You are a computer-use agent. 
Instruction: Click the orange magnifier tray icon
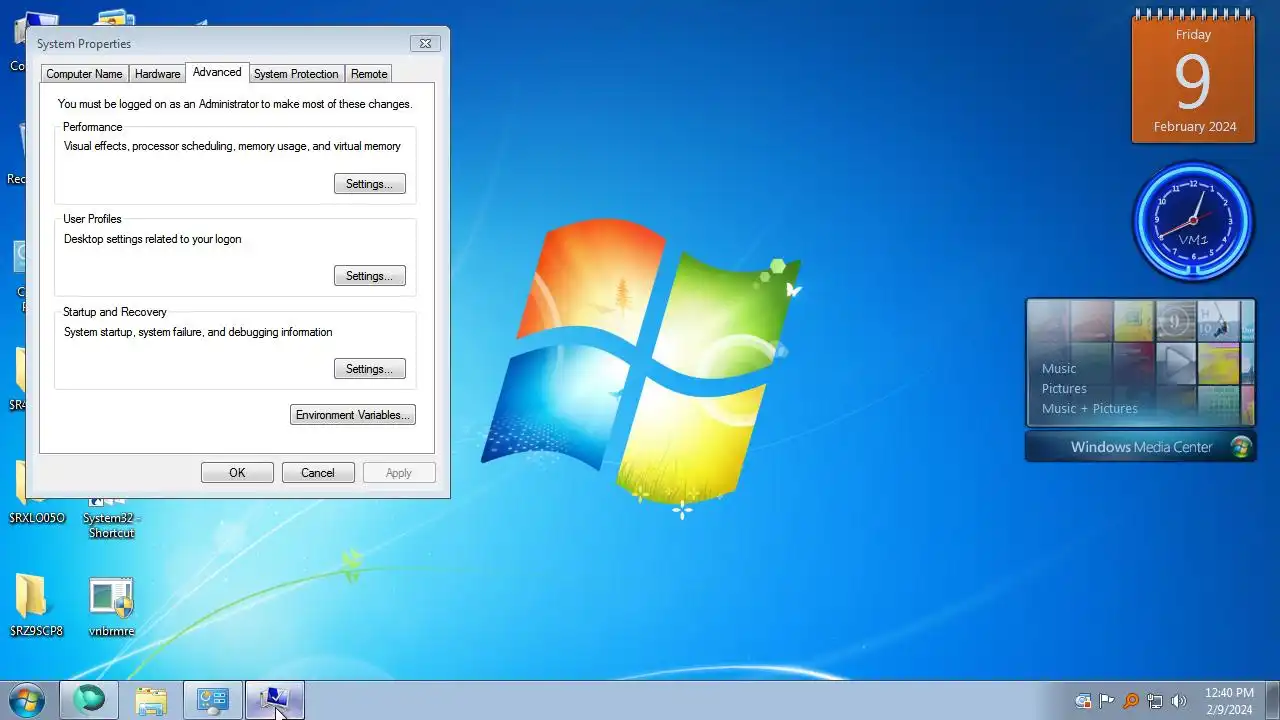pyautogui.click(x=1131, y=701)
